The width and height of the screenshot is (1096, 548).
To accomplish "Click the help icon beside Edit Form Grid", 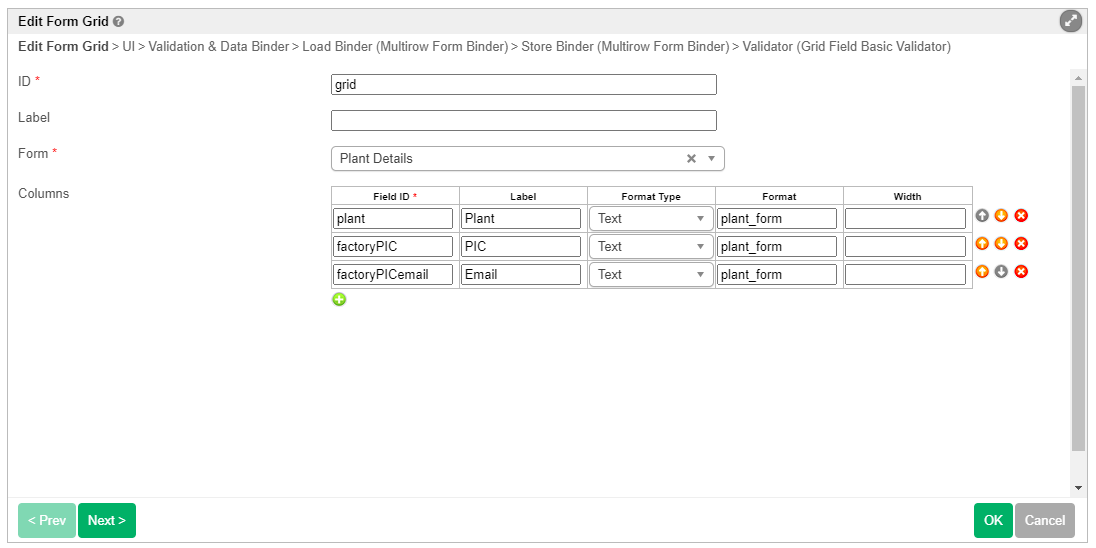I will 119,21.
